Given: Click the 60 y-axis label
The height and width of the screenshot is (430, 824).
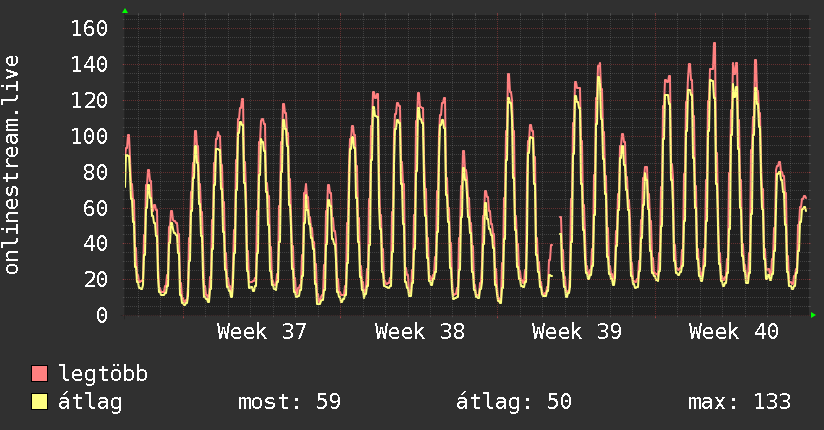Looking at the screenshot, I should coord(96,208).
